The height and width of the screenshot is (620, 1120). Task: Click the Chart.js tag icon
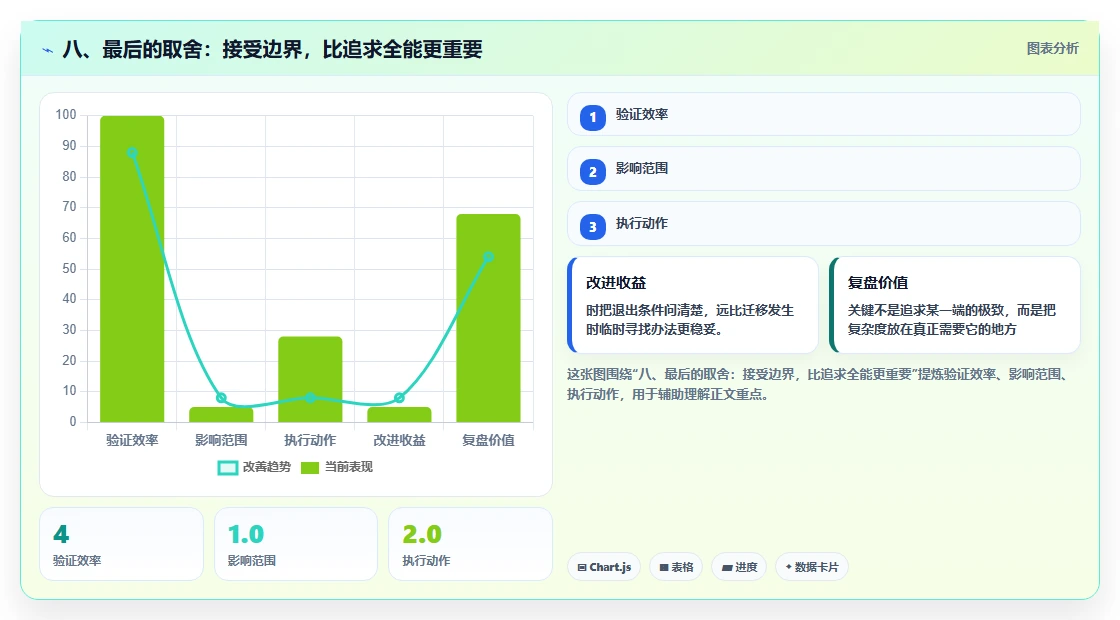tap(582, 567)
